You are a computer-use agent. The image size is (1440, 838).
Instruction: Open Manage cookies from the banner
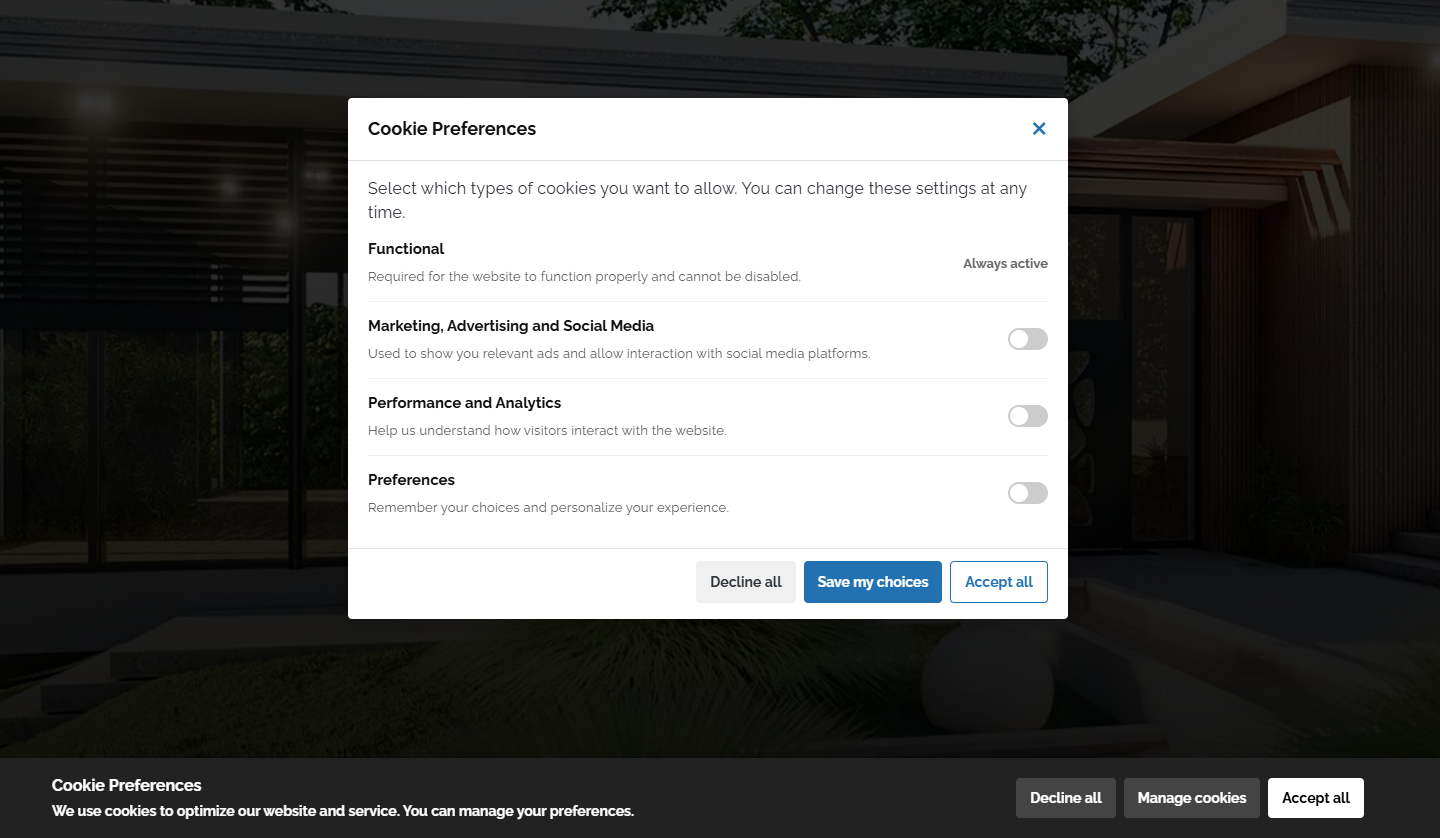(1192, 798)
